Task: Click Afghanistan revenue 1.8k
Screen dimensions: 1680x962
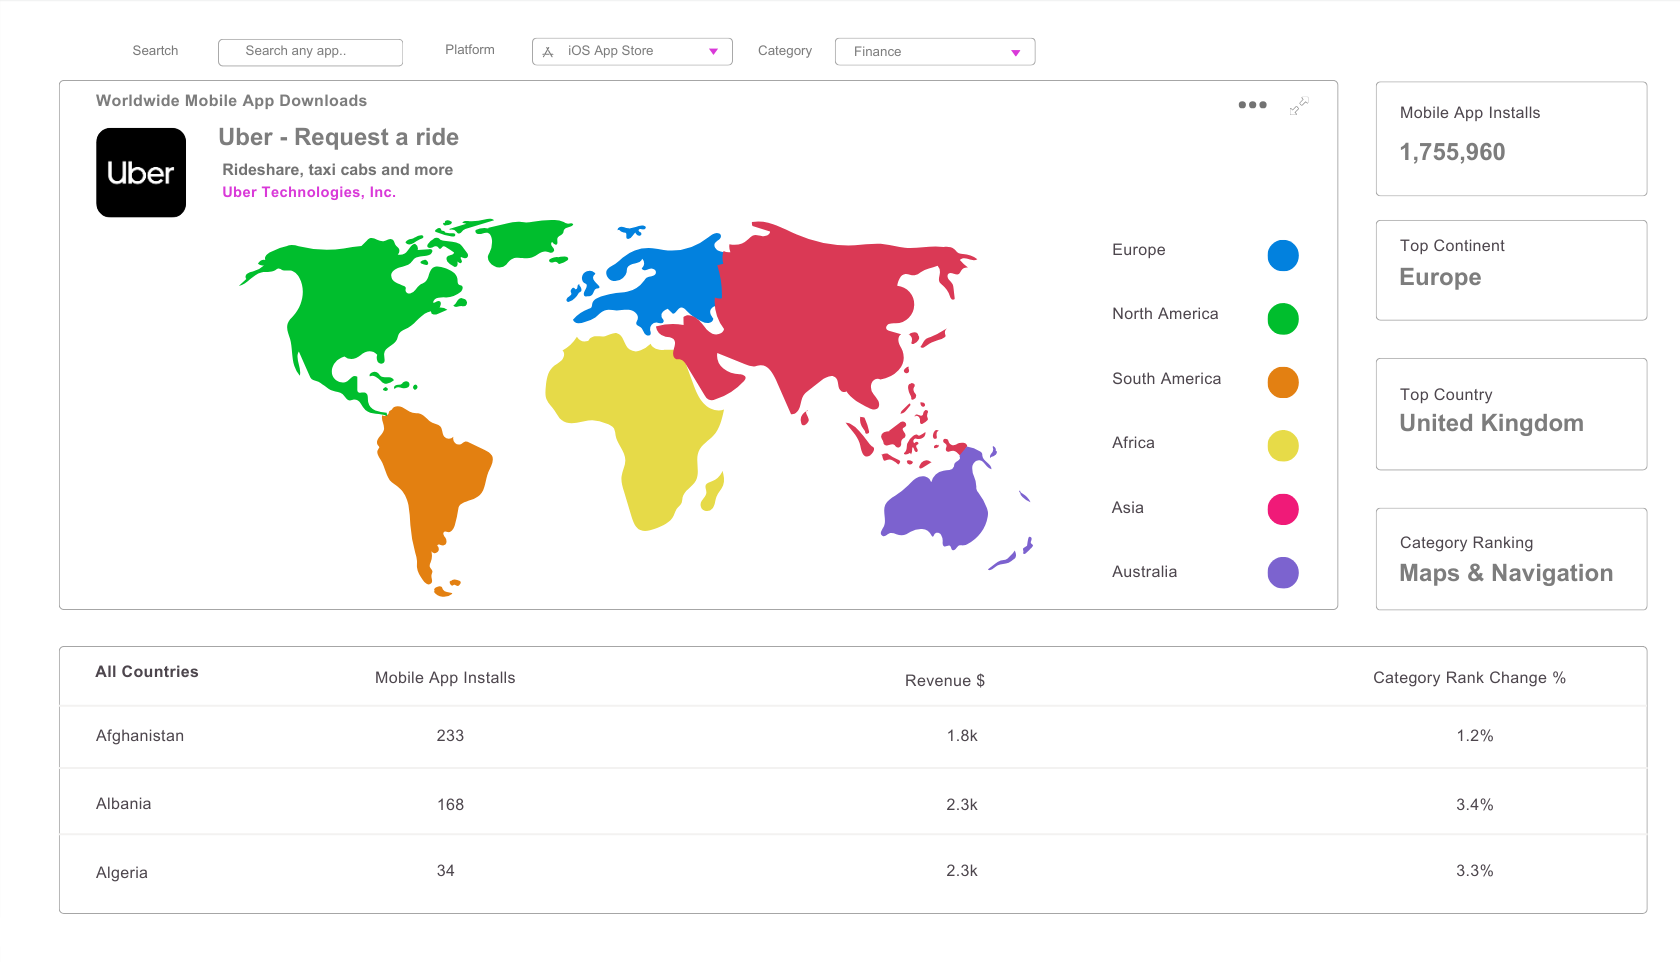Action: click(962, 736)
